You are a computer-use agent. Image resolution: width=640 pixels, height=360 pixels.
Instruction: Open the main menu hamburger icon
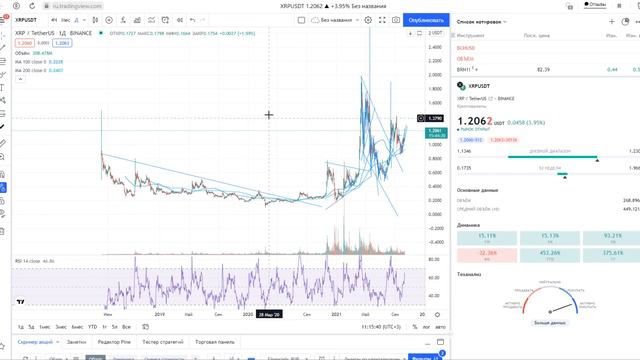click(2, 20)
